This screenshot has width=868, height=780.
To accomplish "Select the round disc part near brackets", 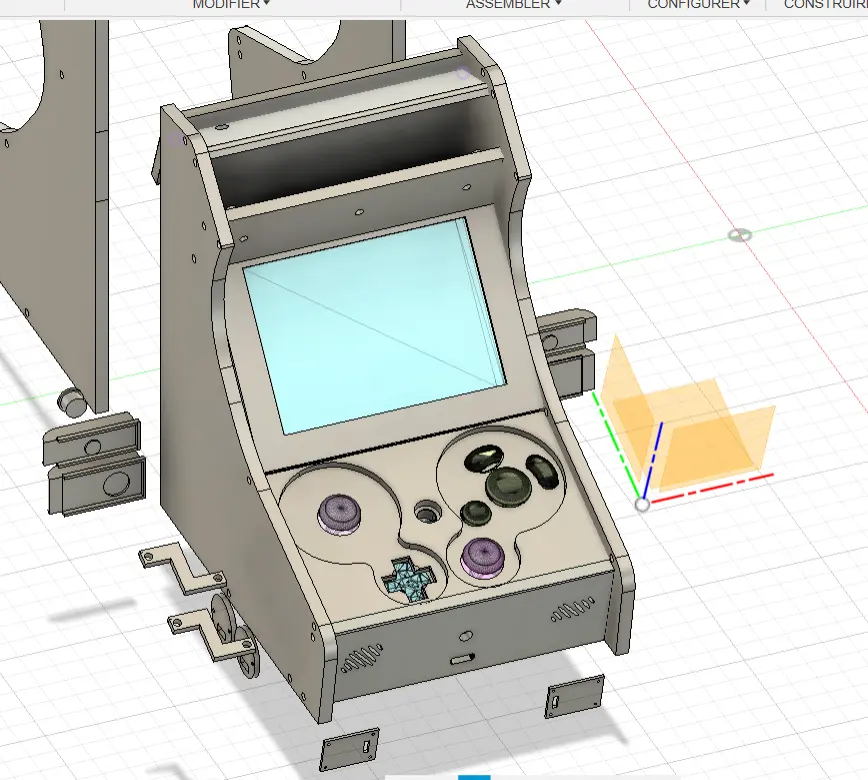I will coord(222,616).
